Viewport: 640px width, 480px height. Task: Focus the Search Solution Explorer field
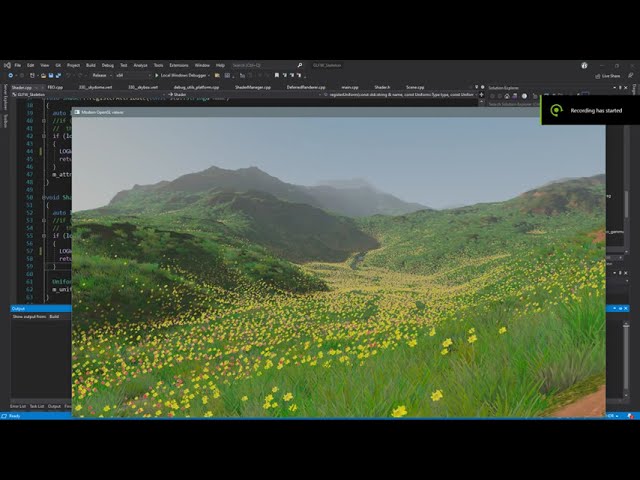pos(513,104)
